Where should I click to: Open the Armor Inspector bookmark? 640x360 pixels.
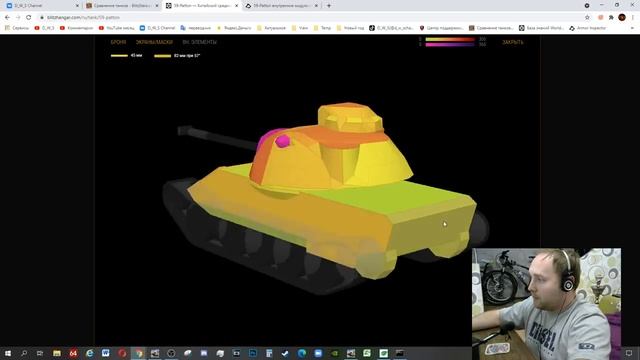[588, 28]
